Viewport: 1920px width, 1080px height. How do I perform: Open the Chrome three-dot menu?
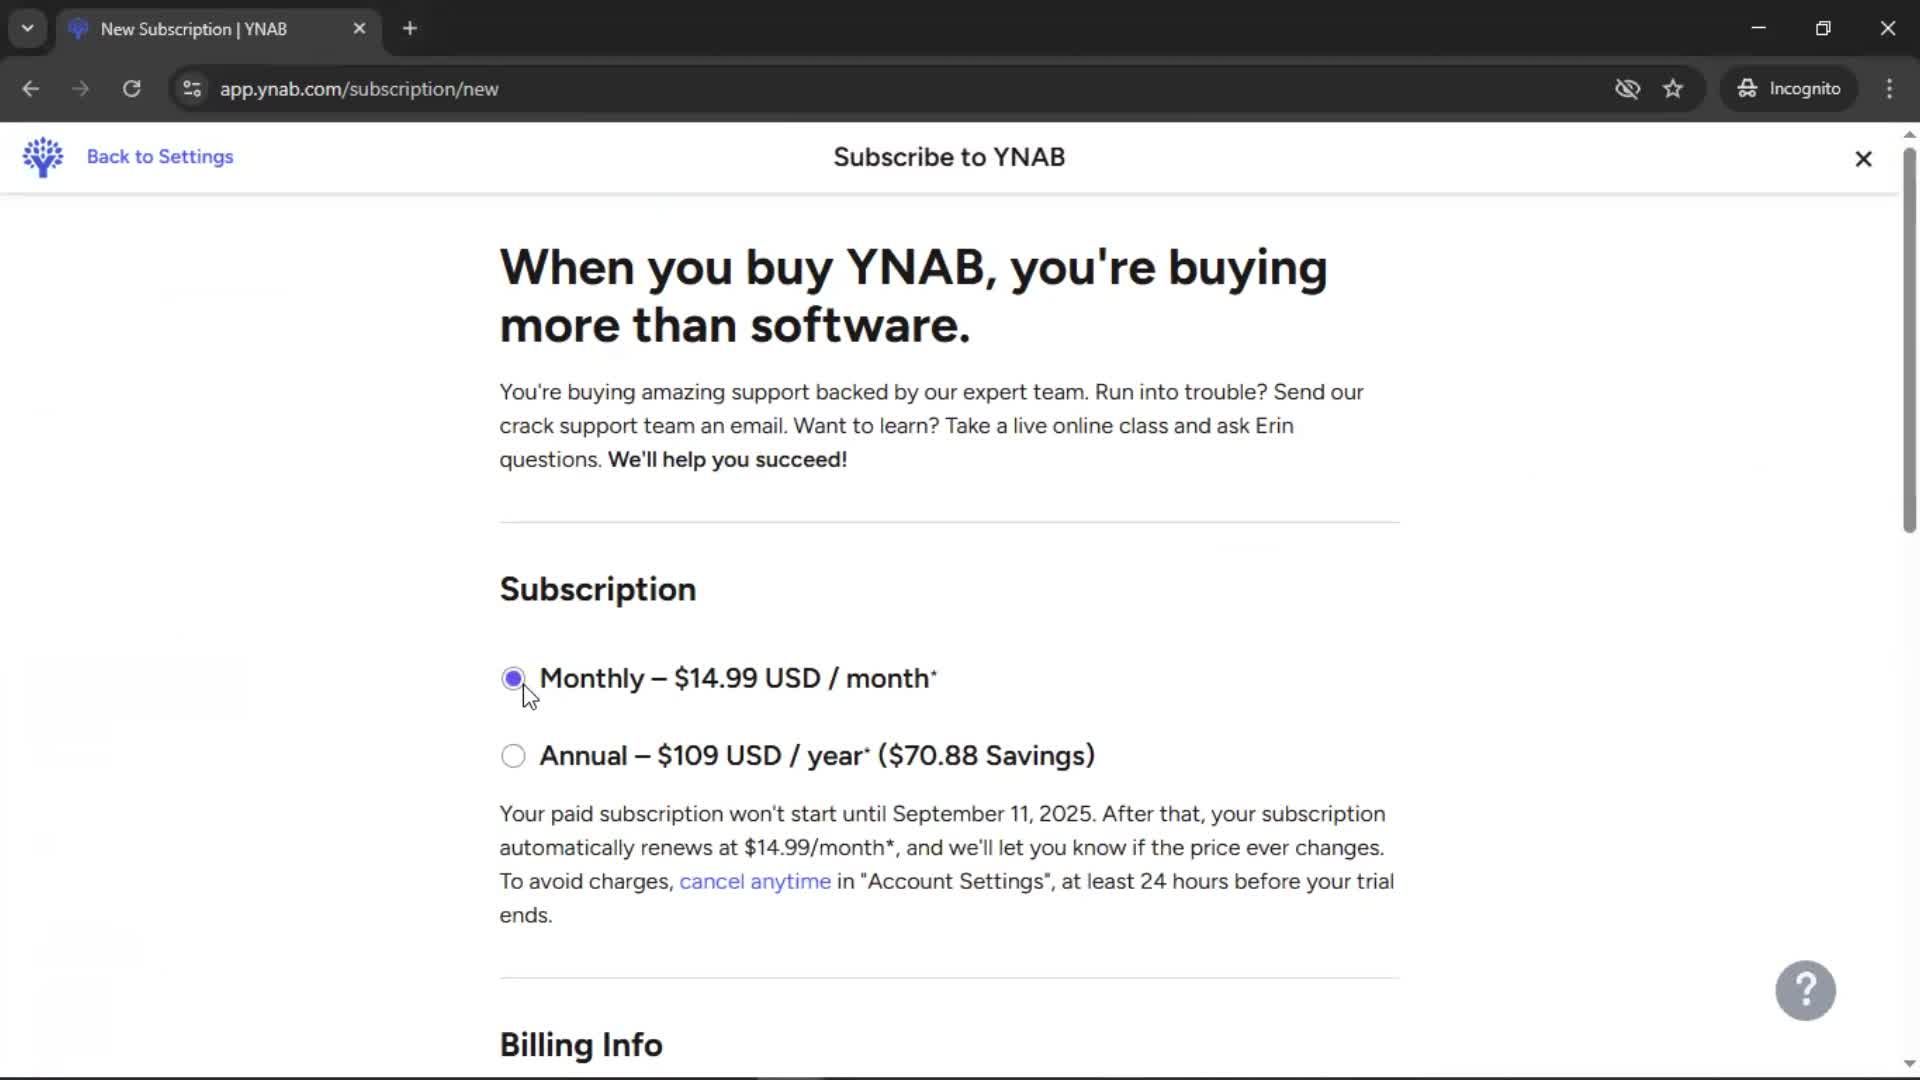pyautogui.click(x=1889, y=89)
